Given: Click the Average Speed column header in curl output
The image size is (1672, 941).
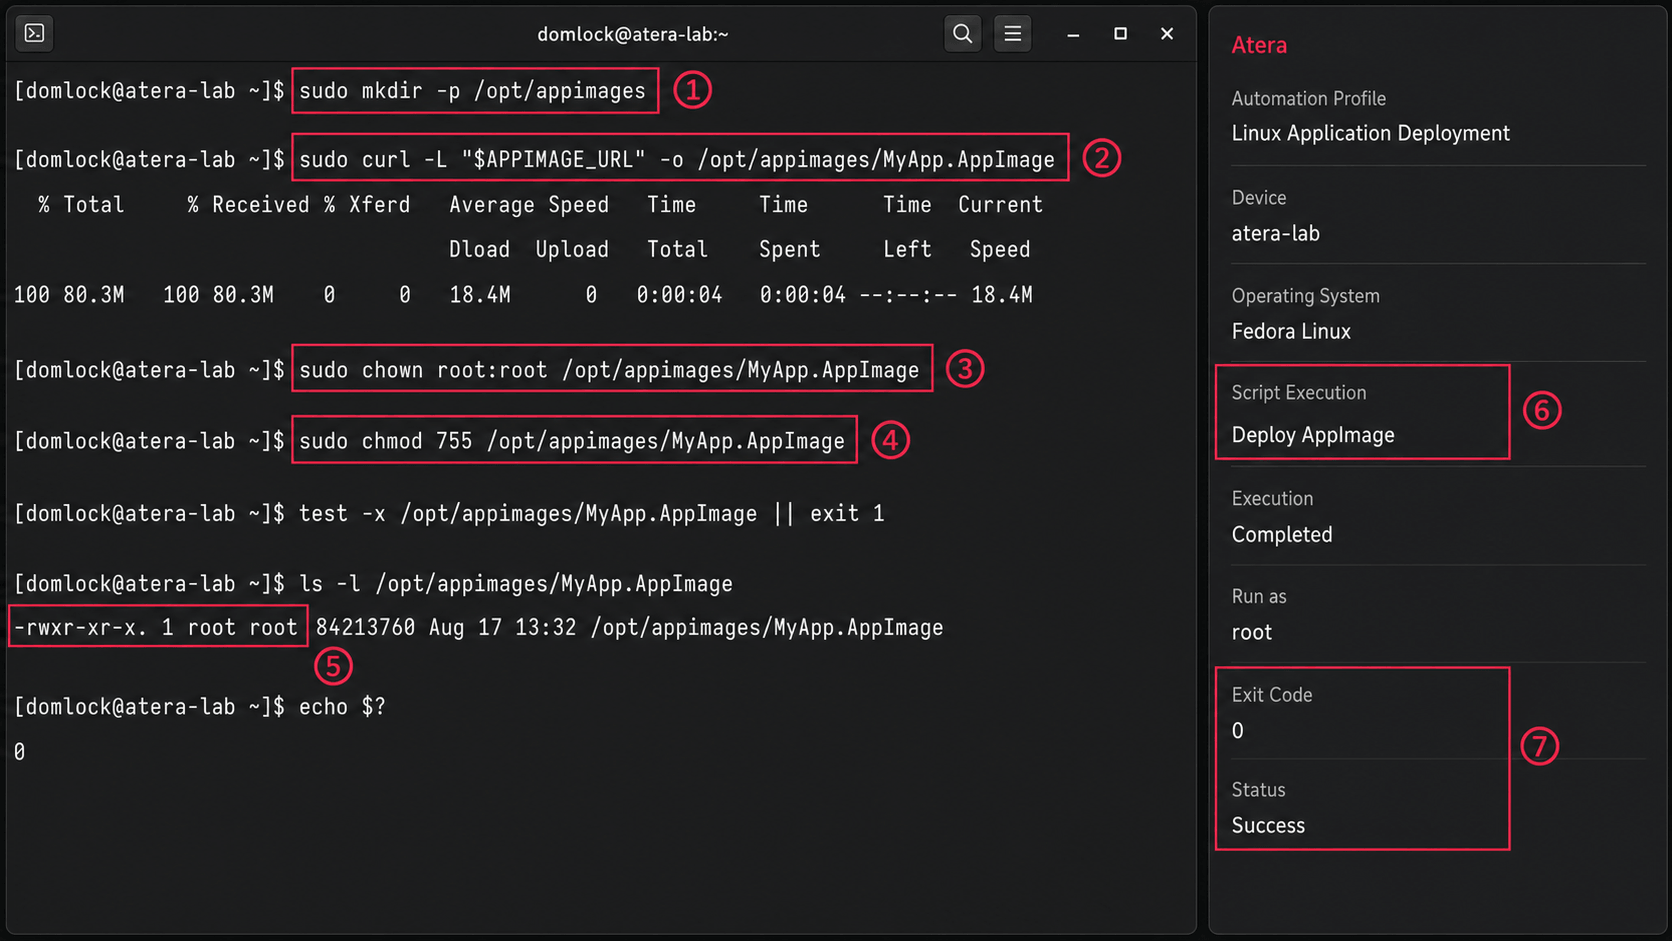Looking at the screenshot, I should point(529,205).
